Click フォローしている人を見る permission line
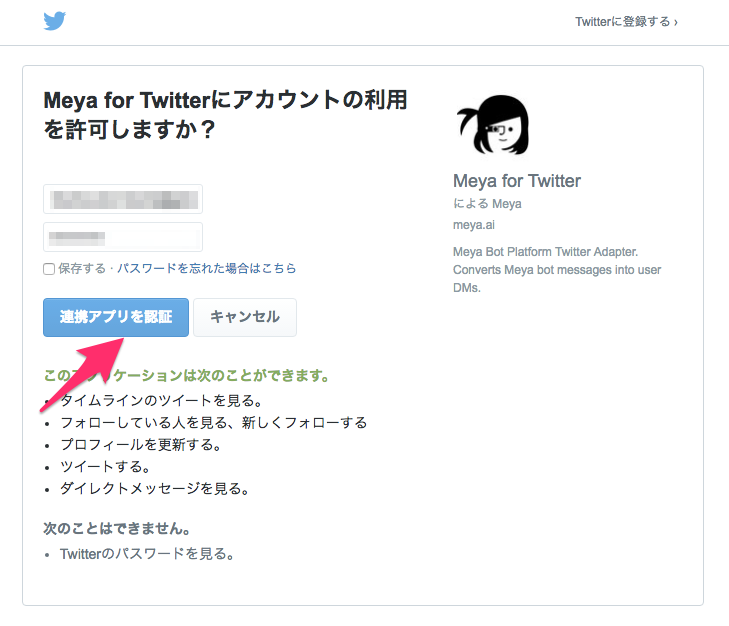Viewport: 729px width, 626px height. (x=214, y=422)
